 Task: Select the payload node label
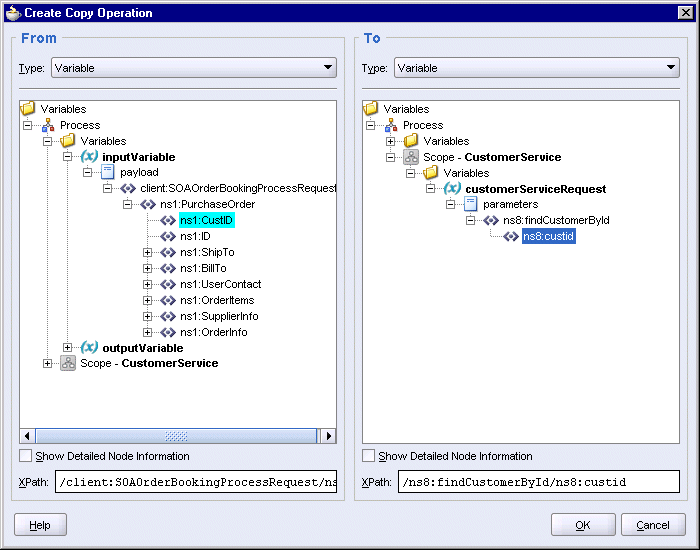tap(139, 172)
